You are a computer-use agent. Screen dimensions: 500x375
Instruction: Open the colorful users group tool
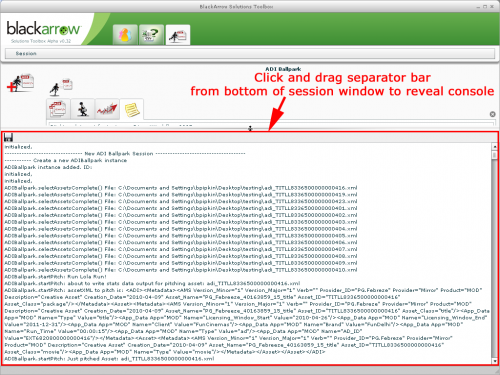point(125,34)
